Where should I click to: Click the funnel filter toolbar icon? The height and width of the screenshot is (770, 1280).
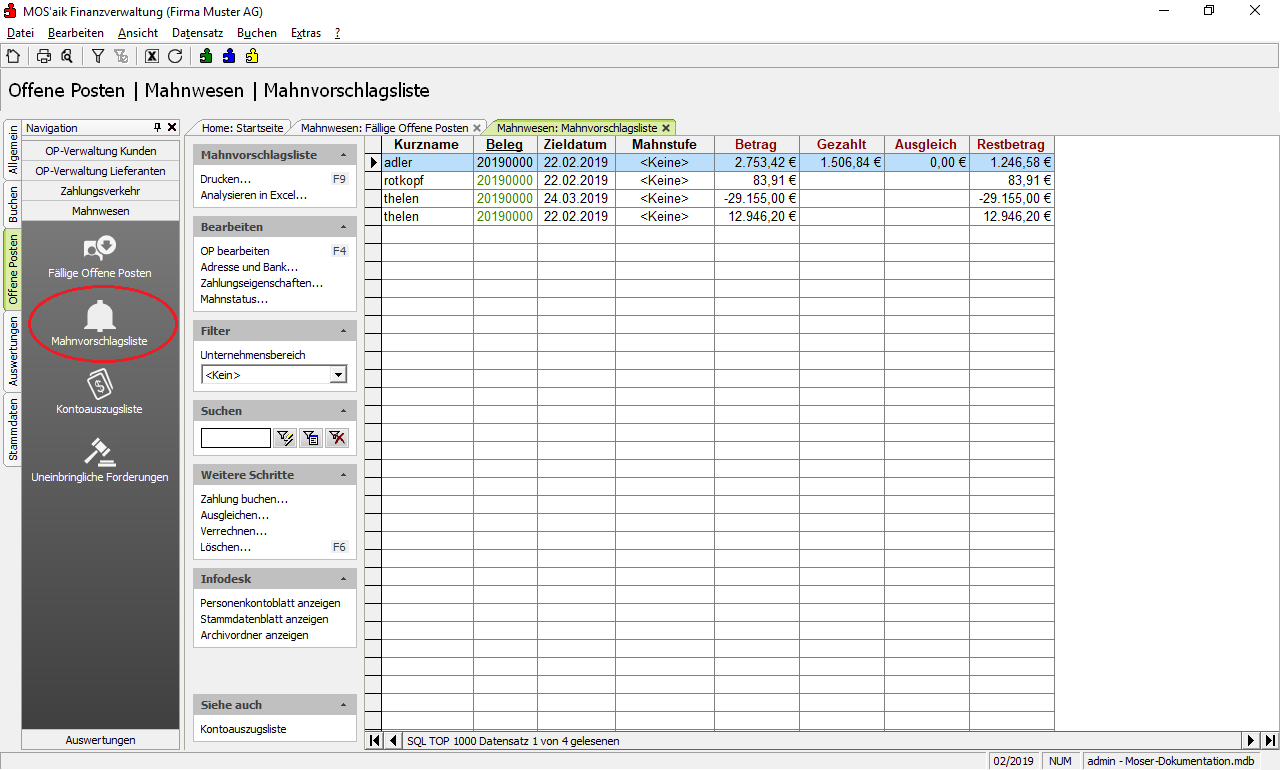(98, 56)
